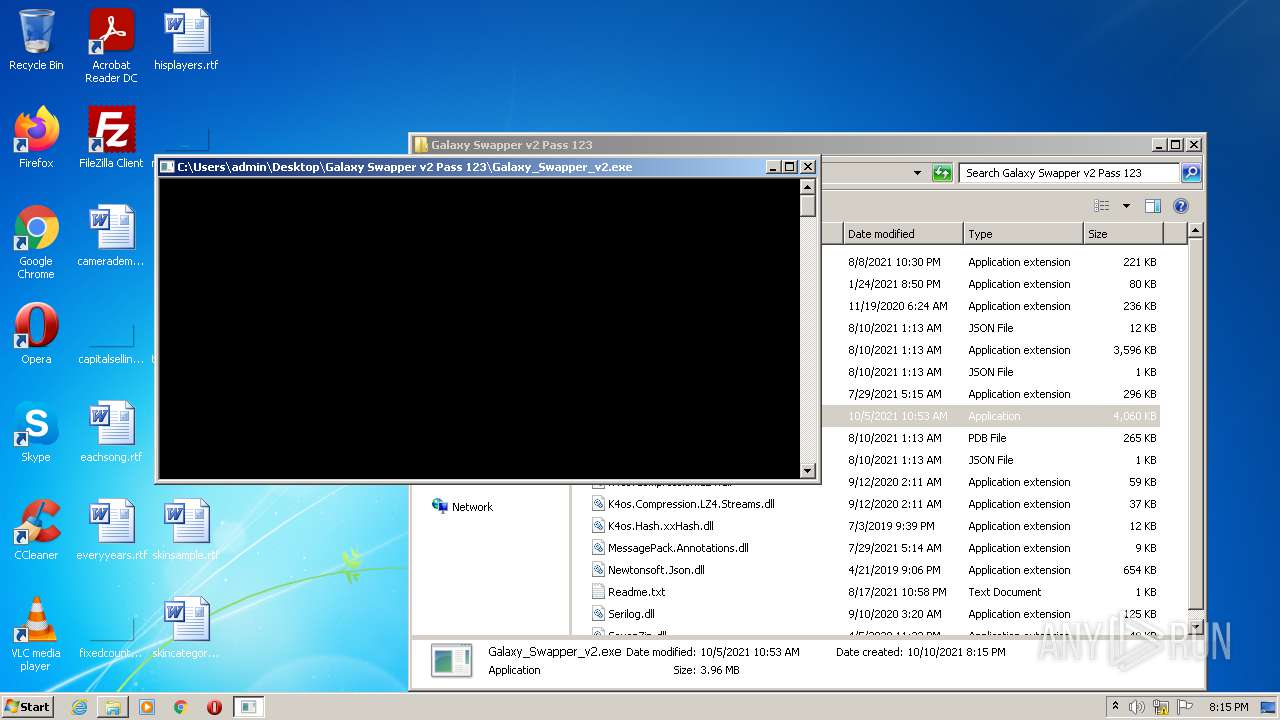Launch Opera browser shortcut
1280x720 pixels.
point(36,334)
